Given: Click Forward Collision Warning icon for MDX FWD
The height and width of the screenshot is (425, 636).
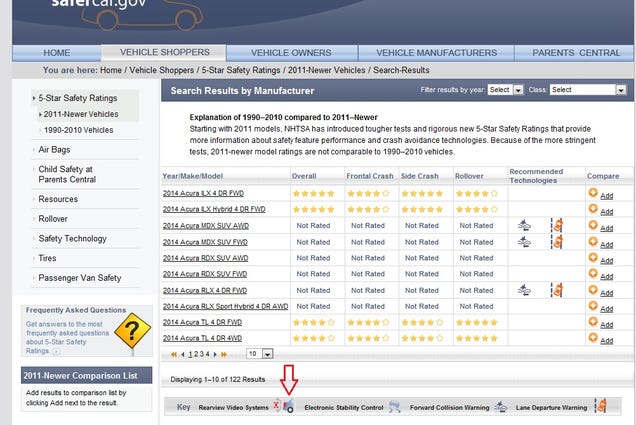Looking at the screenshot, I should tap(524, 242).
